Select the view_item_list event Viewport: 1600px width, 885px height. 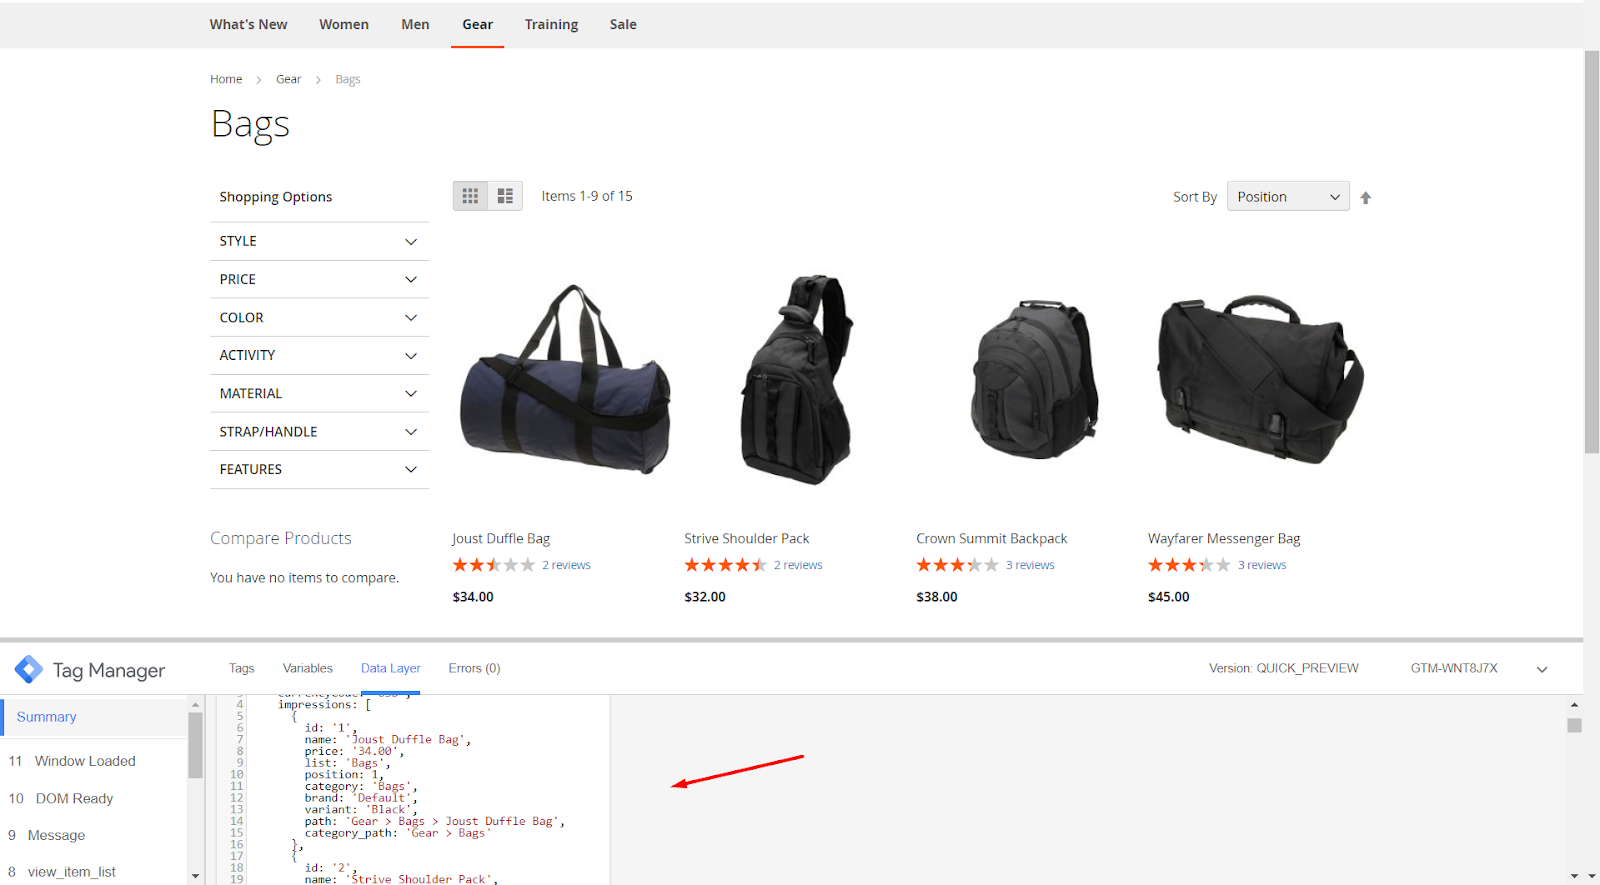pos(71,872)
